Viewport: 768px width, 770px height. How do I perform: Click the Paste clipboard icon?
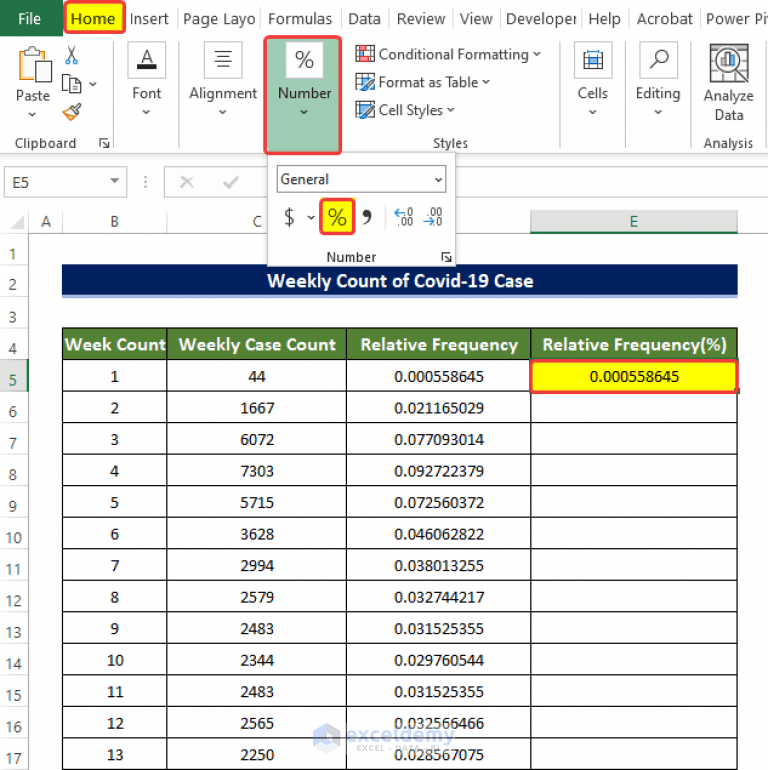point(34,65)
